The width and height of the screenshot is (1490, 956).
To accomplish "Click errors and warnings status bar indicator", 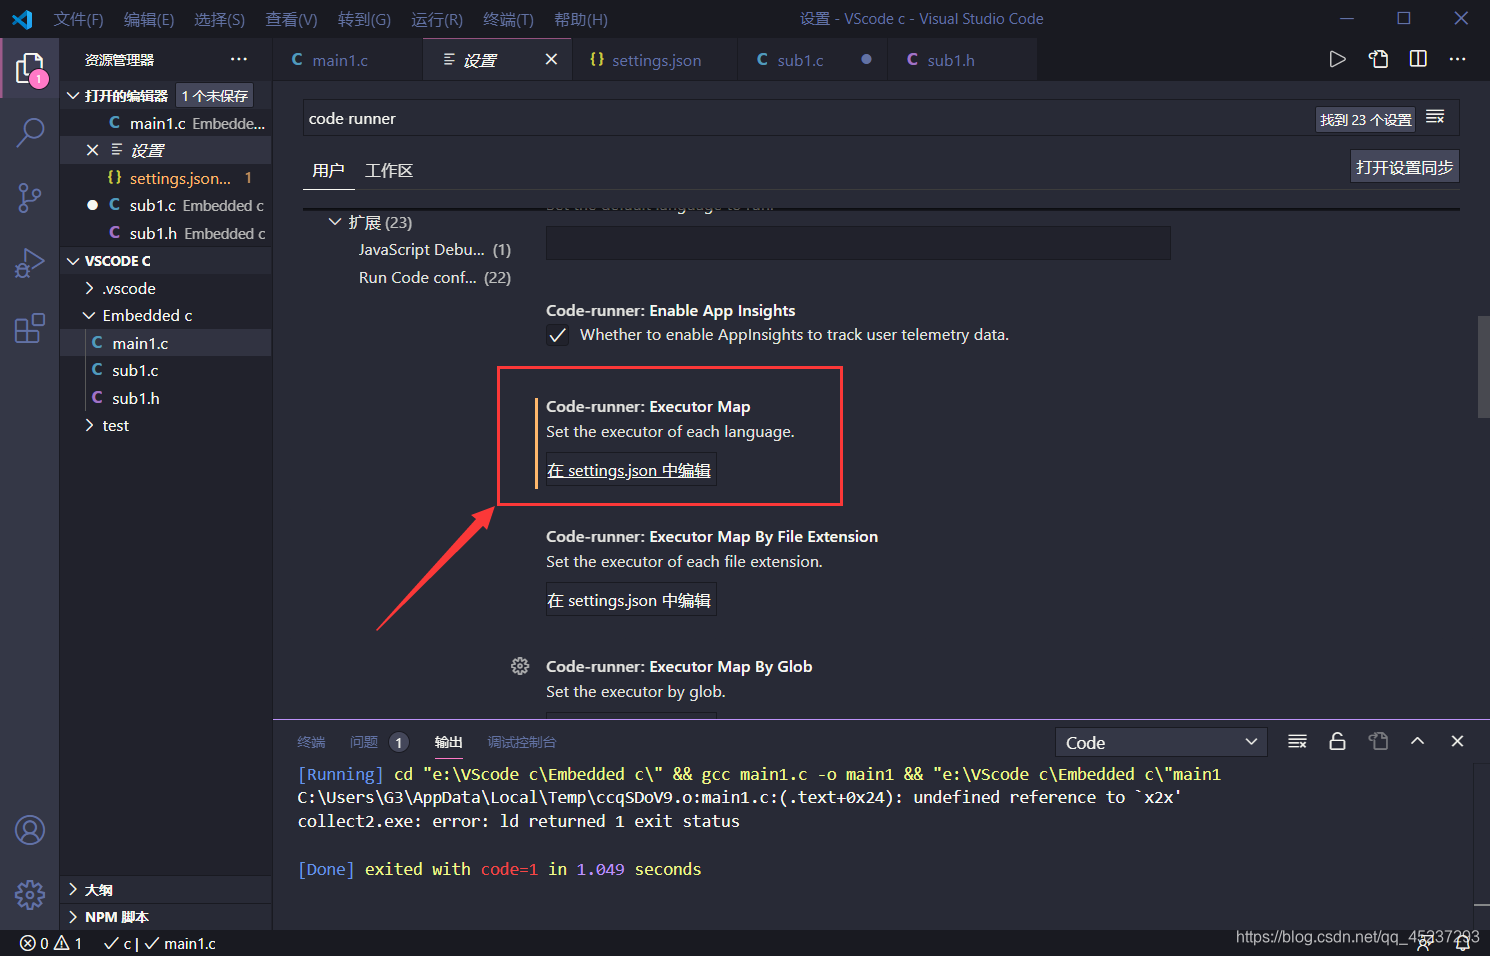I will (51, 943).
